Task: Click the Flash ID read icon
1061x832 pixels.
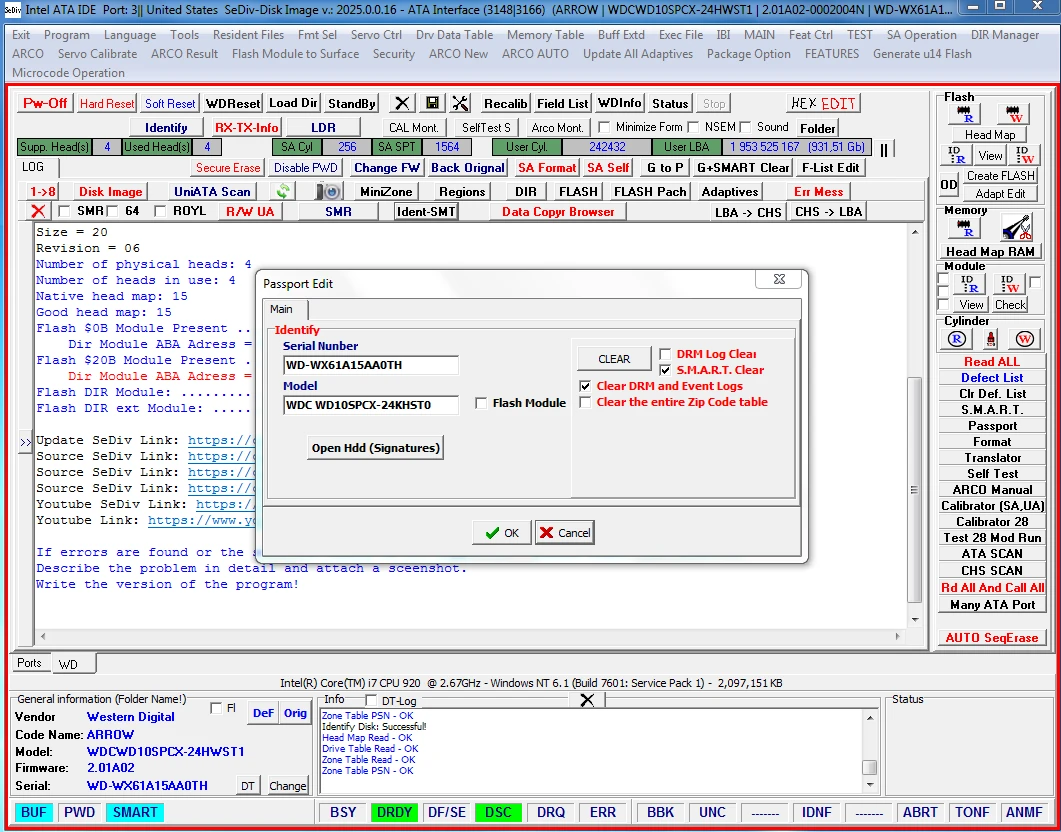Action: coord(956,155)
